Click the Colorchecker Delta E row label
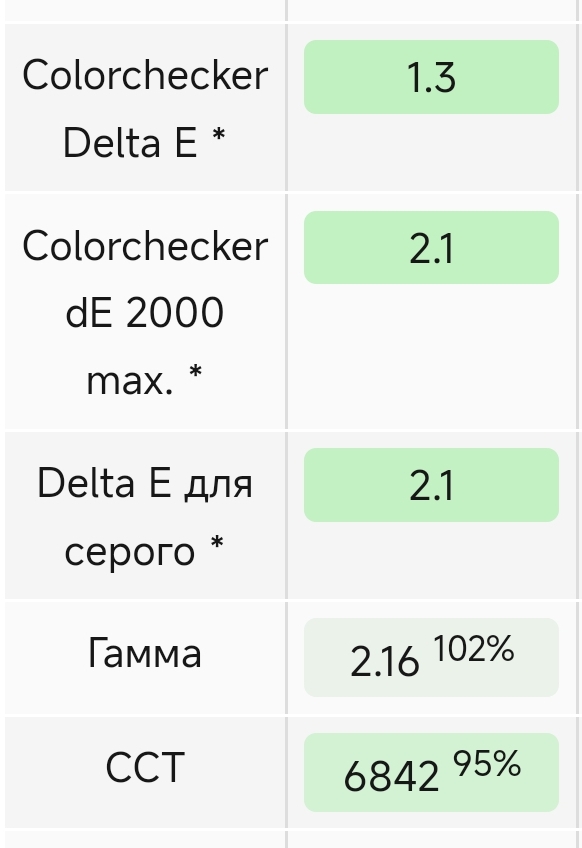This screenshot has height=848, width=582. point(145,109)
